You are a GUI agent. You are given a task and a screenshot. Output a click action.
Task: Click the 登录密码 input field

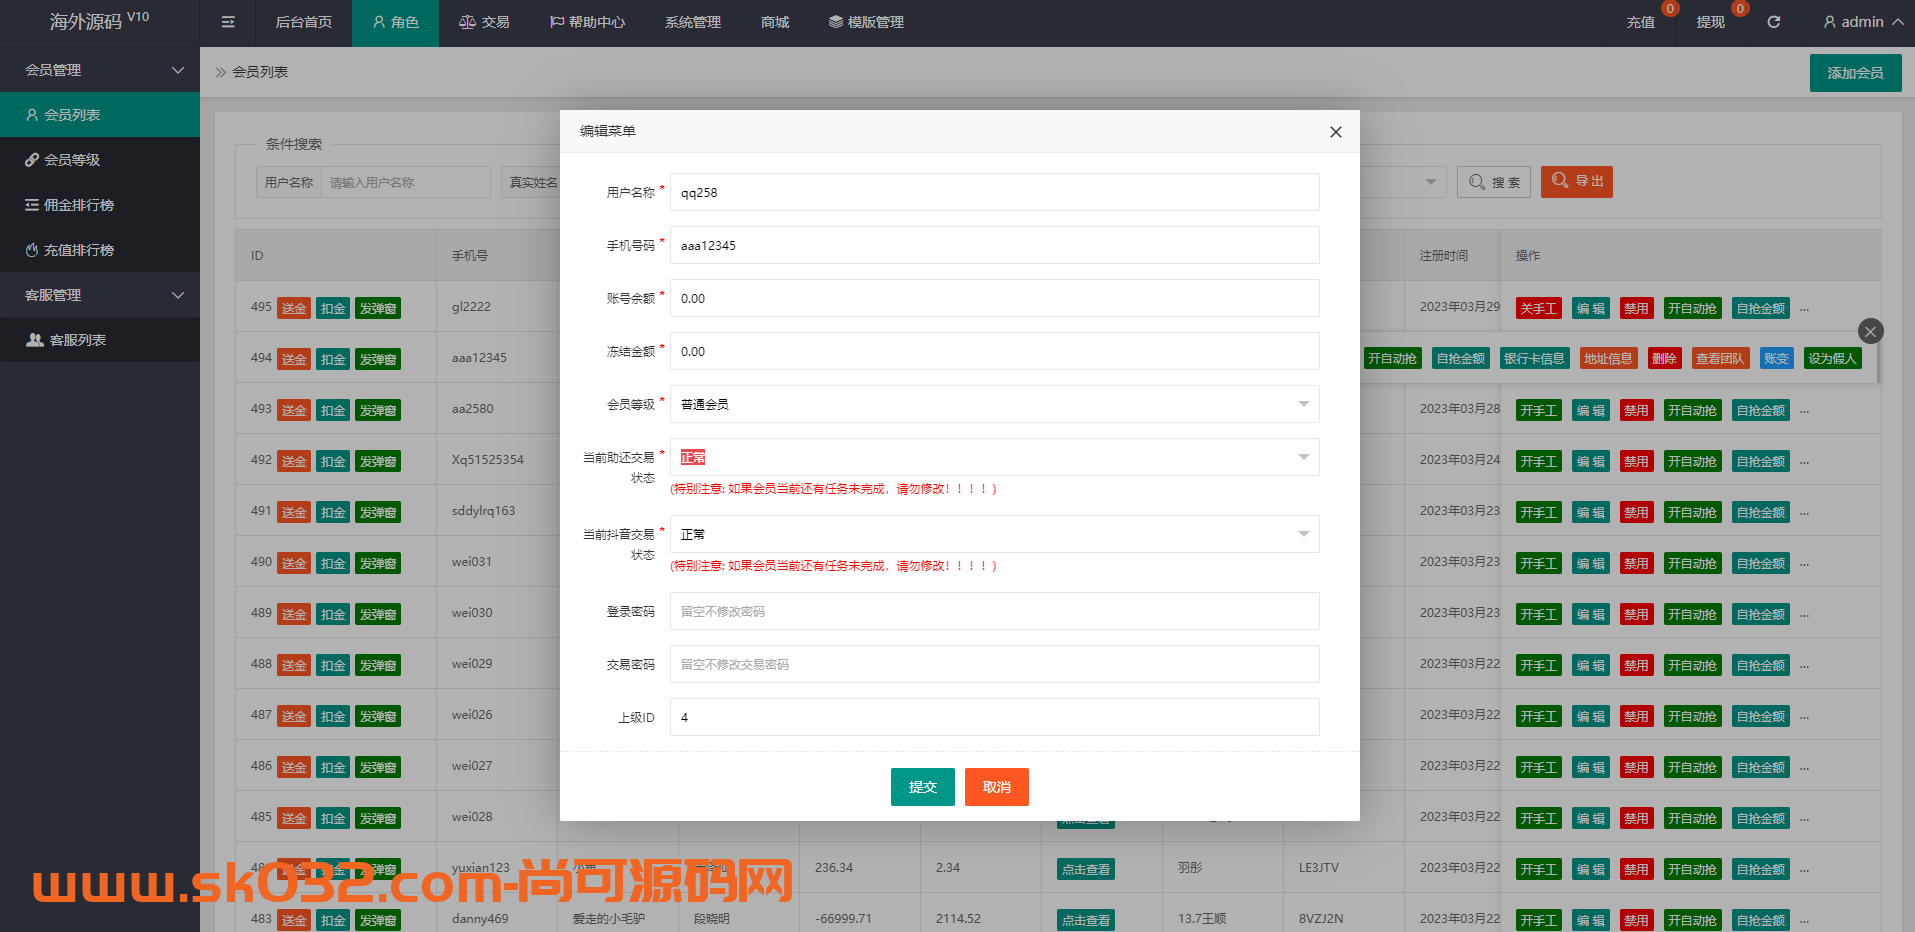pyautogui.click(x=994, y=611)
